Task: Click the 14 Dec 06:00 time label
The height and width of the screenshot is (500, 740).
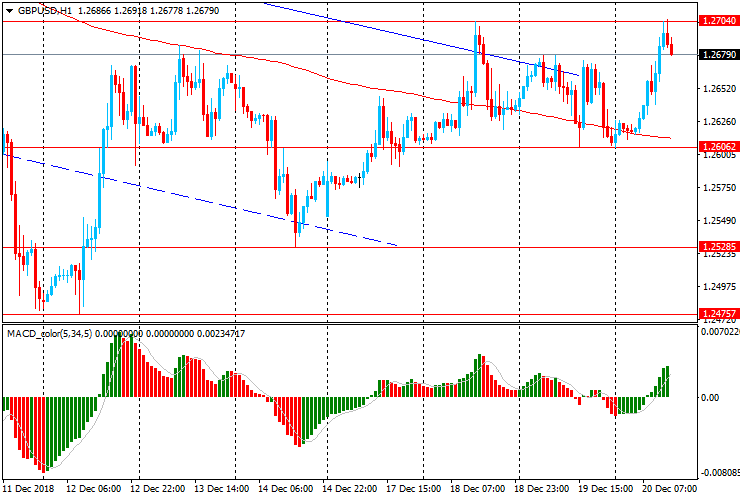Action: pos(286,489)
